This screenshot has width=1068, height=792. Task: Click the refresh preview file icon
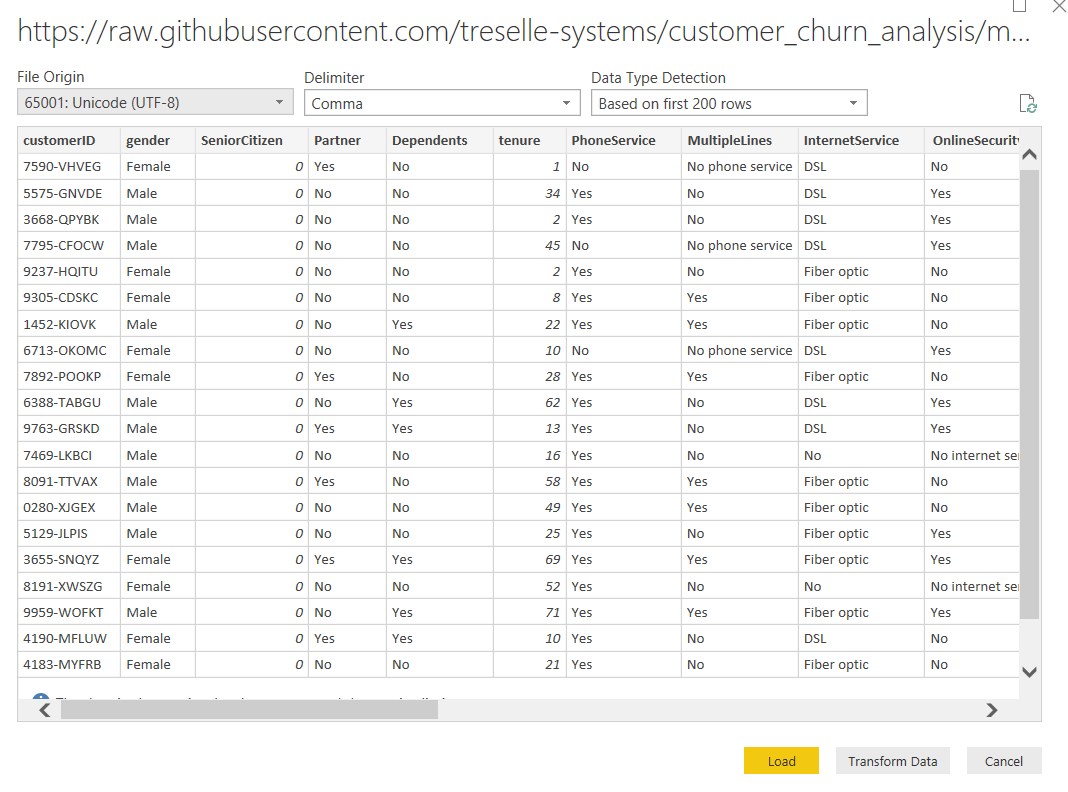click(1027, 104)
